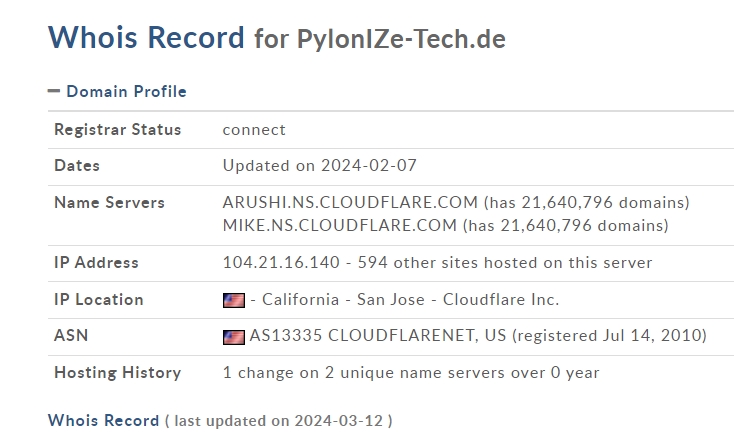Click the Hosting History row label

point(117,373)
